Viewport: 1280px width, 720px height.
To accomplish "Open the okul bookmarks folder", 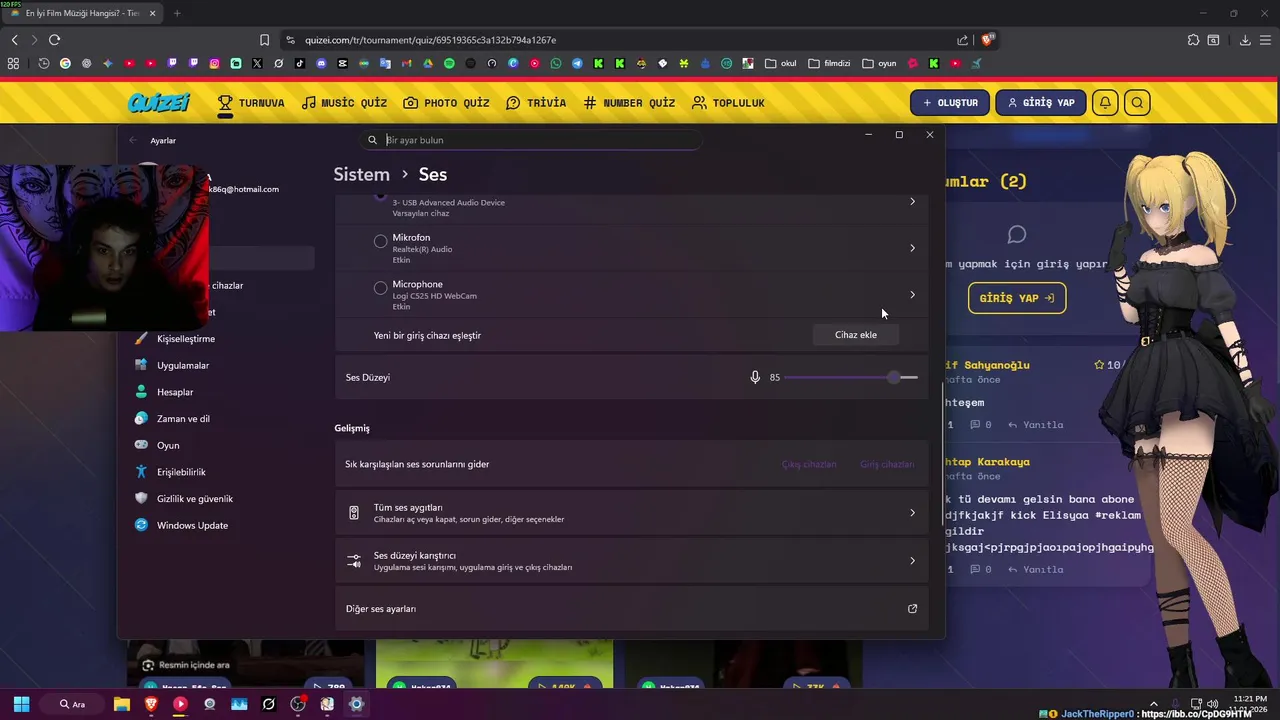I will pos(781,63).
